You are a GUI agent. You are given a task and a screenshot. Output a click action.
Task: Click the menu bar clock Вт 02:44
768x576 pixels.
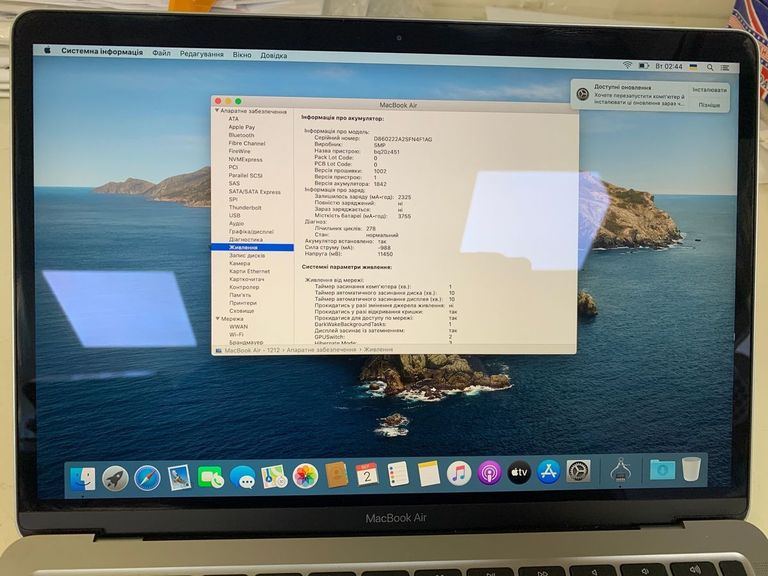(x=669, y=66)
